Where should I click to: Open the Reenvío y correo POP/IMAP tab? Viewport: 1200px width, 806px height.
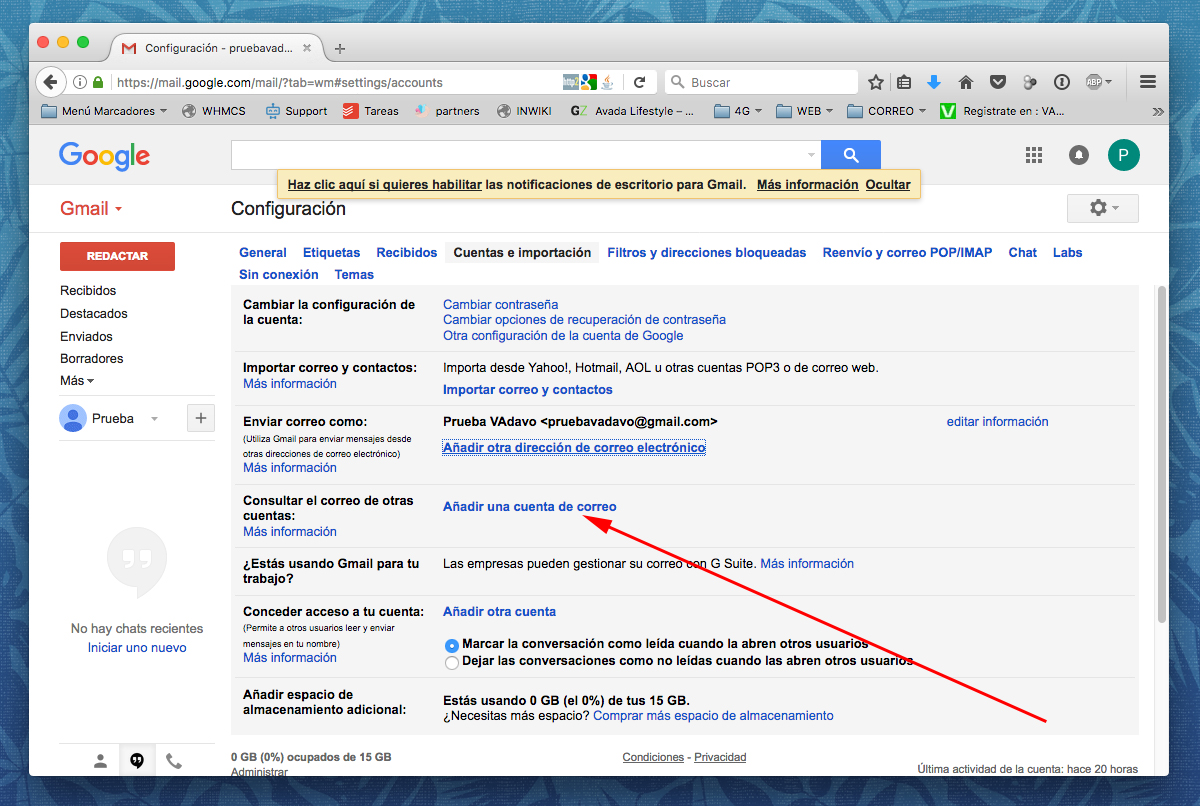click(x=907, y=253)
